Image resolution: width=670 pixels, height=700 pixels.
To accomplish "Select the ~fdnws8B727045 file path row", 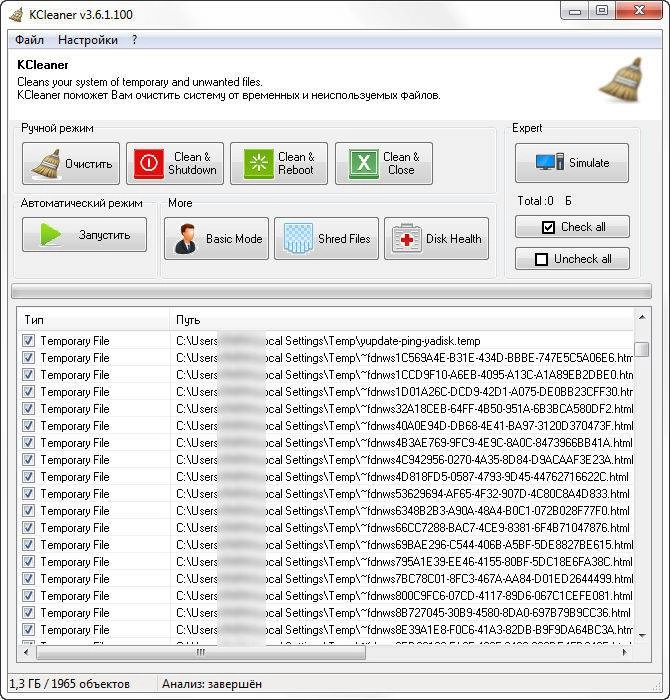I will (x=402, y=612).
